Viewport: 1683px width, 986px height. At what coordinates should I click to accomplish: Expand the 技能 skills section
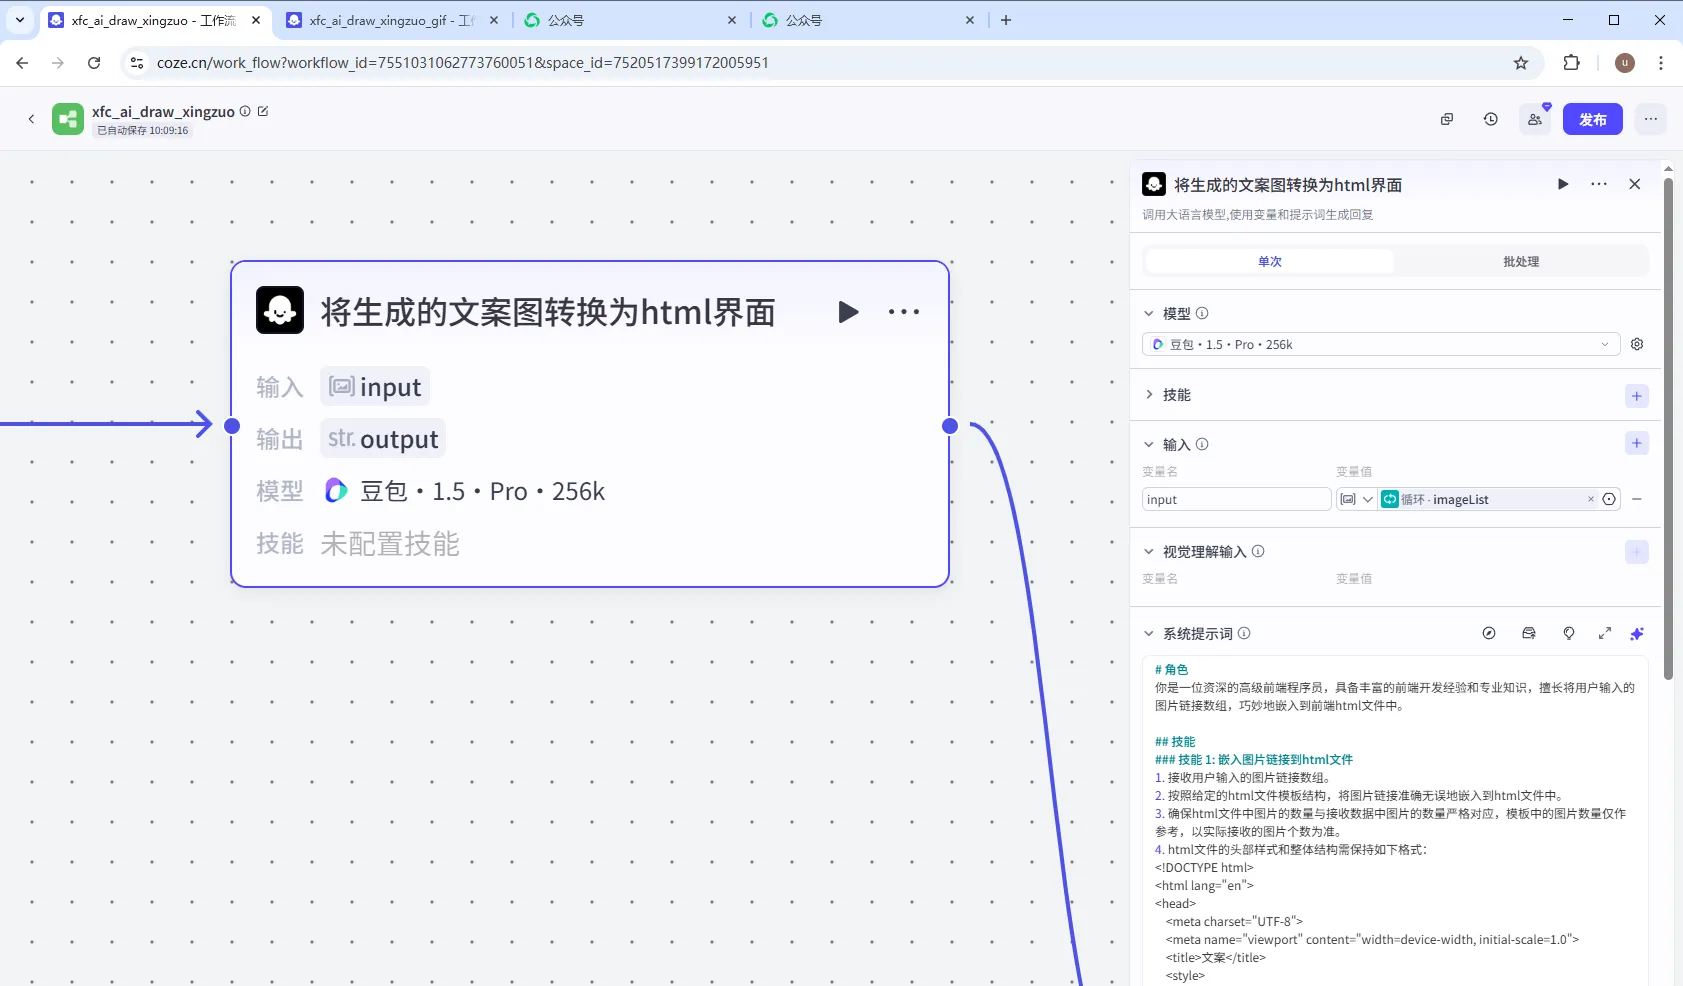(1149, 395)
